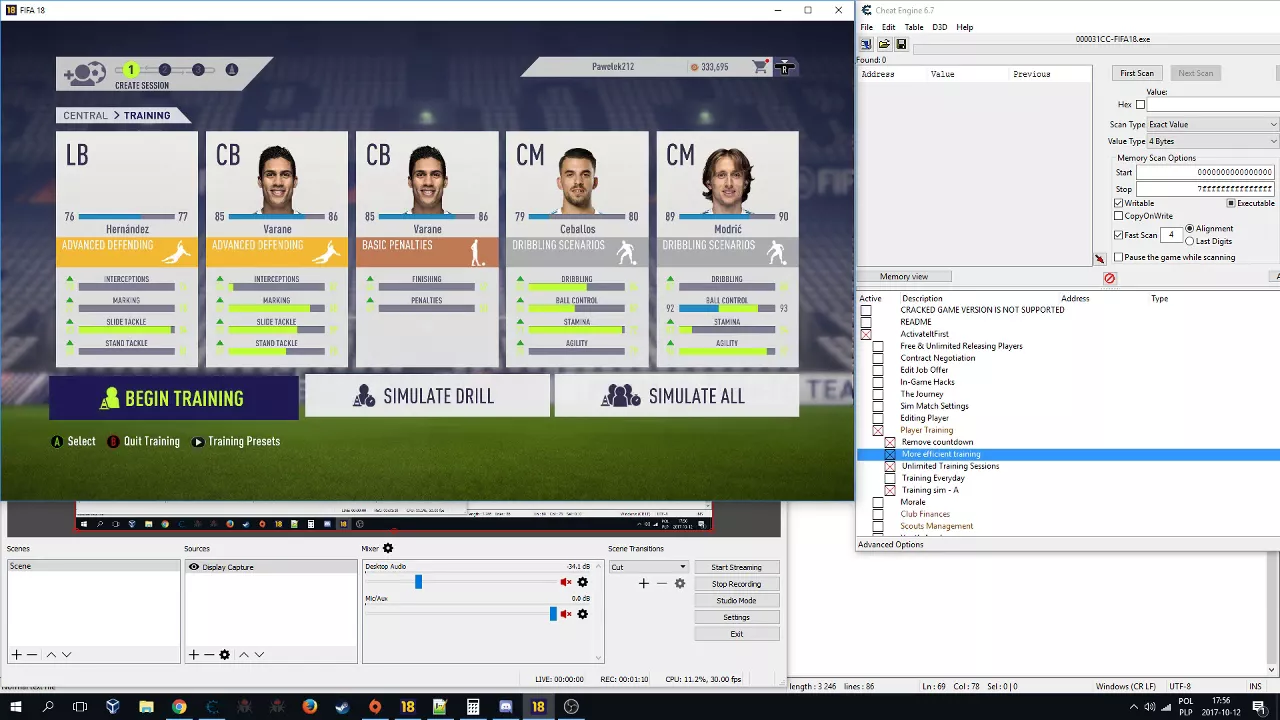Open Cheat Engine Table menu
Screen dimensions: 1280x720
(914, 27)
